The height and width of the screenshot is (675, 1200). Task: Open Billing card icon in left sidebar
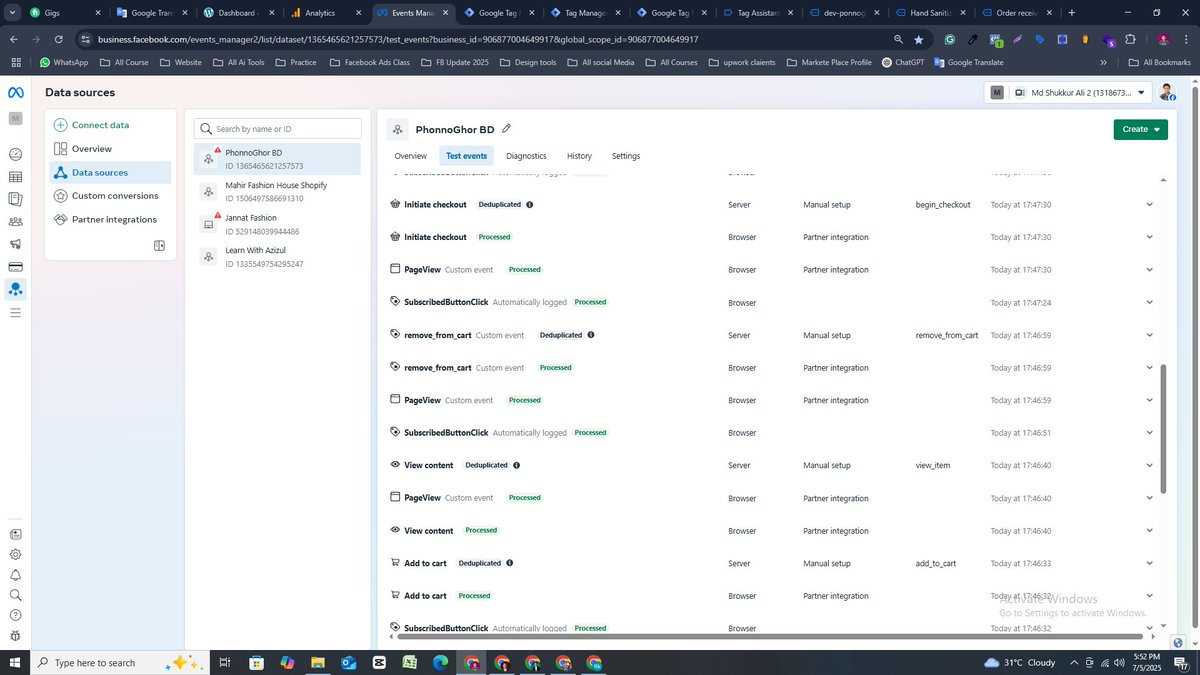pyautogui.click(x=15, y=267)
